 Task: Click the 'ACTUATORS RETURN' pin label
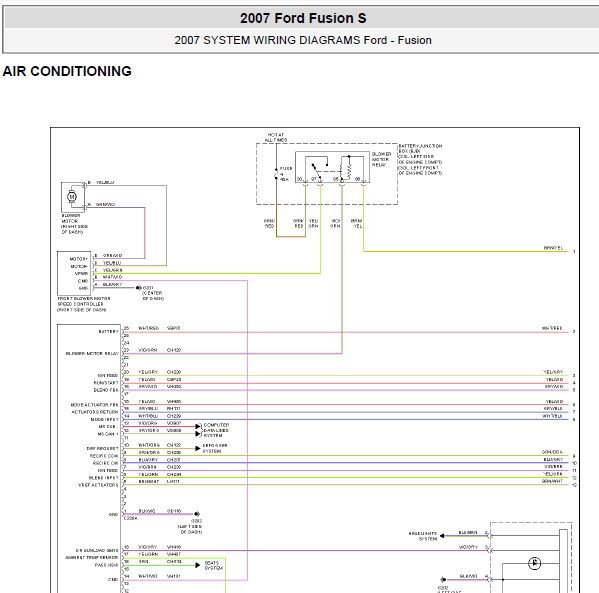pyautogui.click(x=95, y=412)
